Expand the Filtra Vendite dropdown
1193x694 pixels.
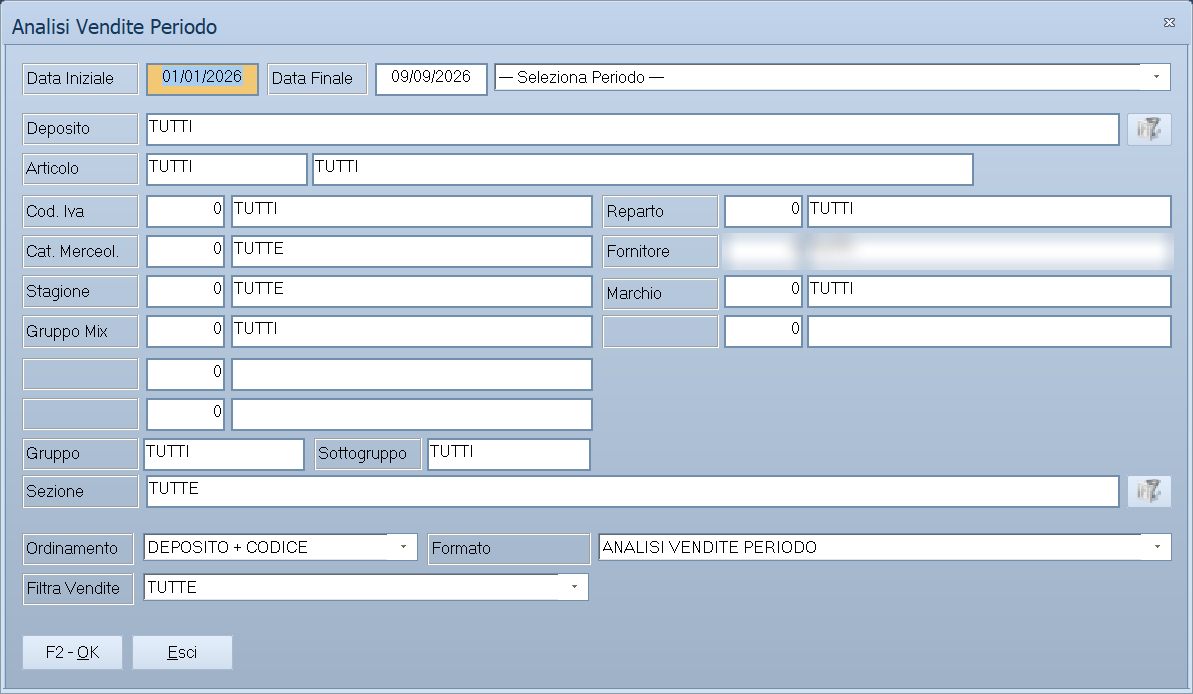[x=574, y=587]
